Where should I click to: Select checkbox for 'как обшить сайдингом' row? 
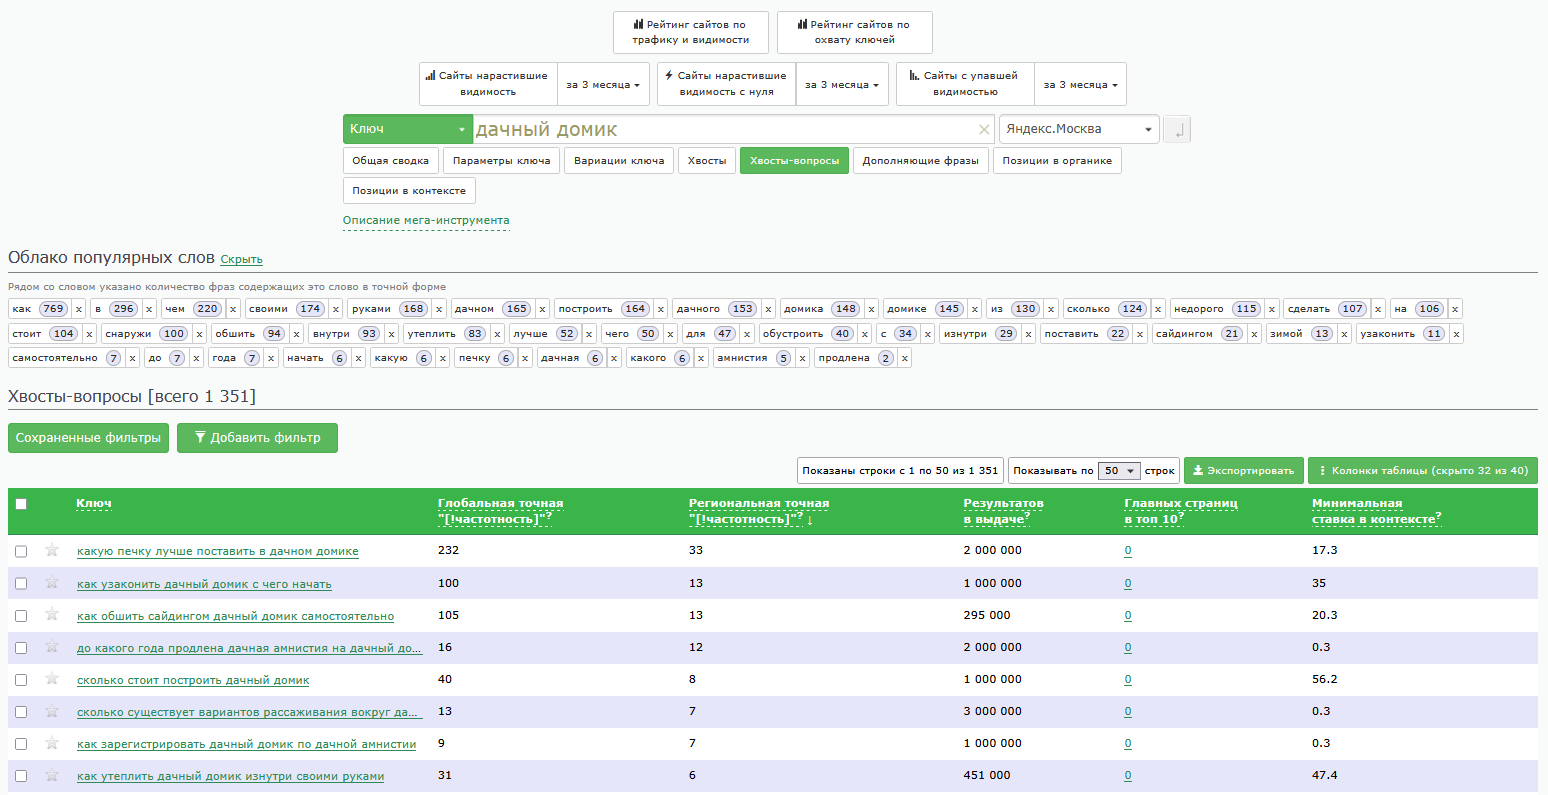coord(21,616)
